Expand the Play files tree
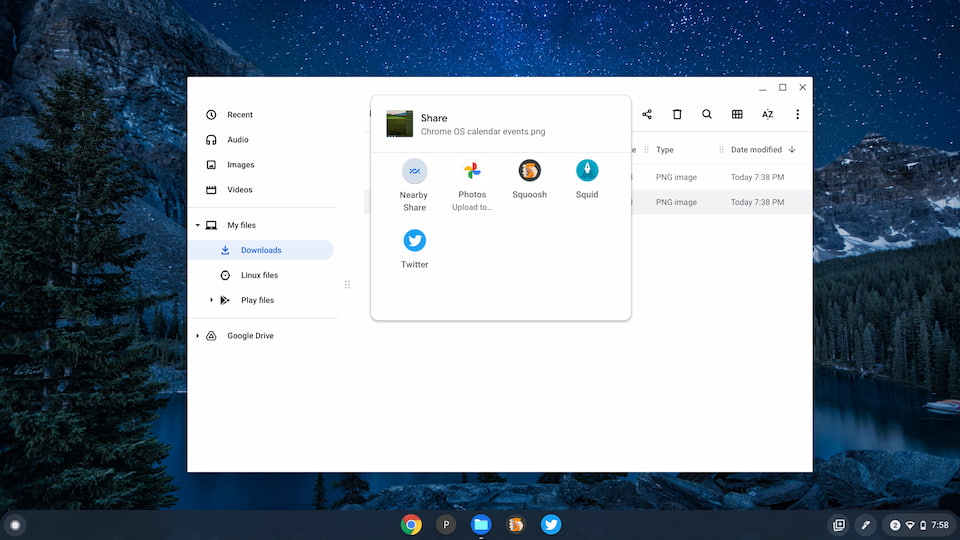 point(211,300)
